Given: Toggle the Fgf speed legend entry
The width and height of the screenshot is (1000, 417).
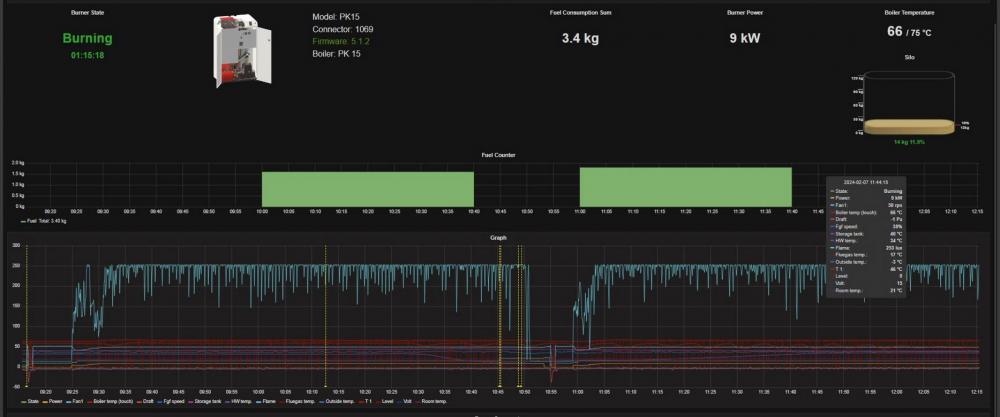Looking at the screenshot, I should pyautogui.click(x=171, y=402).
